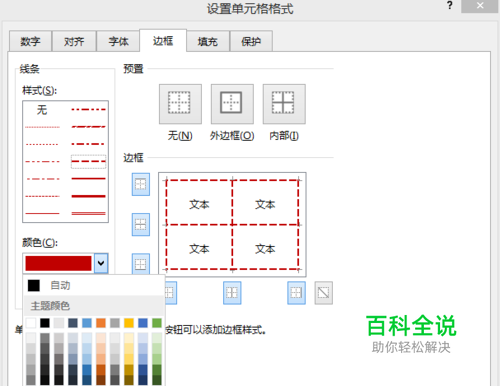The image size is (500, 386).
Task: Click the red color box in 颜色 field
Action: (x=58, y=263)
